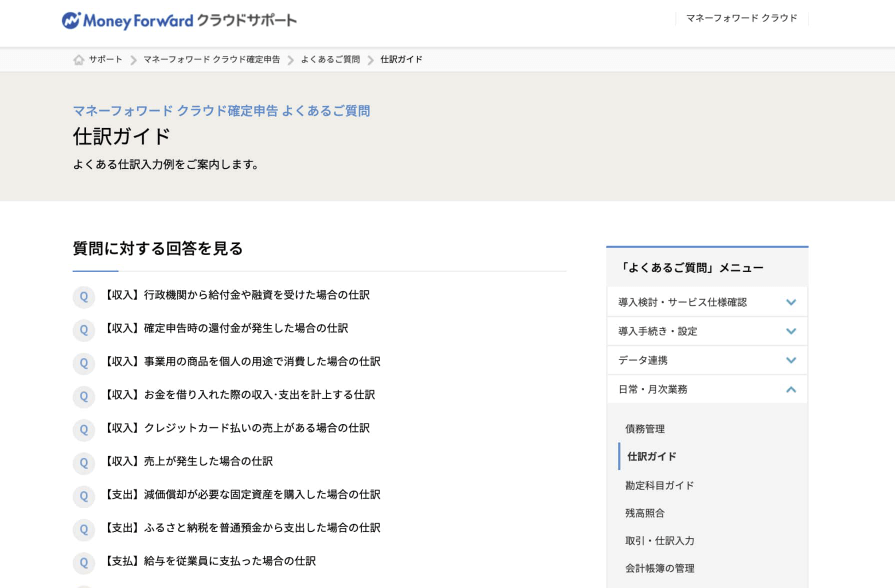Open 給与を従業員に支払った場合の仕訳
This screenshot has width=895, height=588.
(x=209, y=561)
